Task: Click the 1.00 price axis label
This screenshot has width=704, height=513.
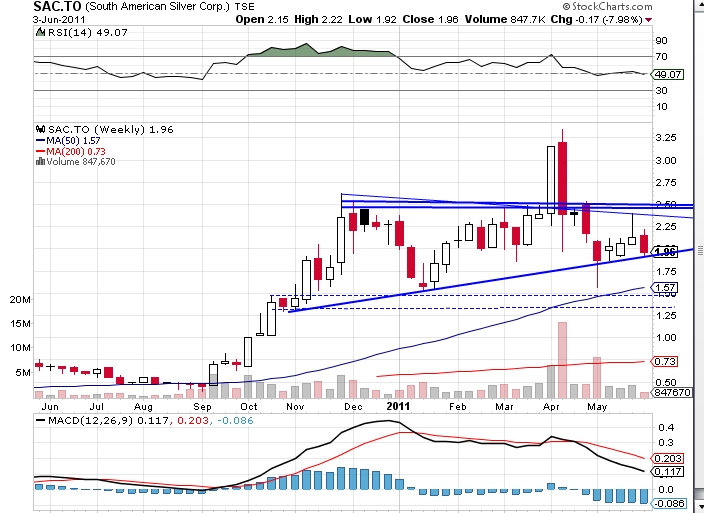Action: click(x=666, y=338)
